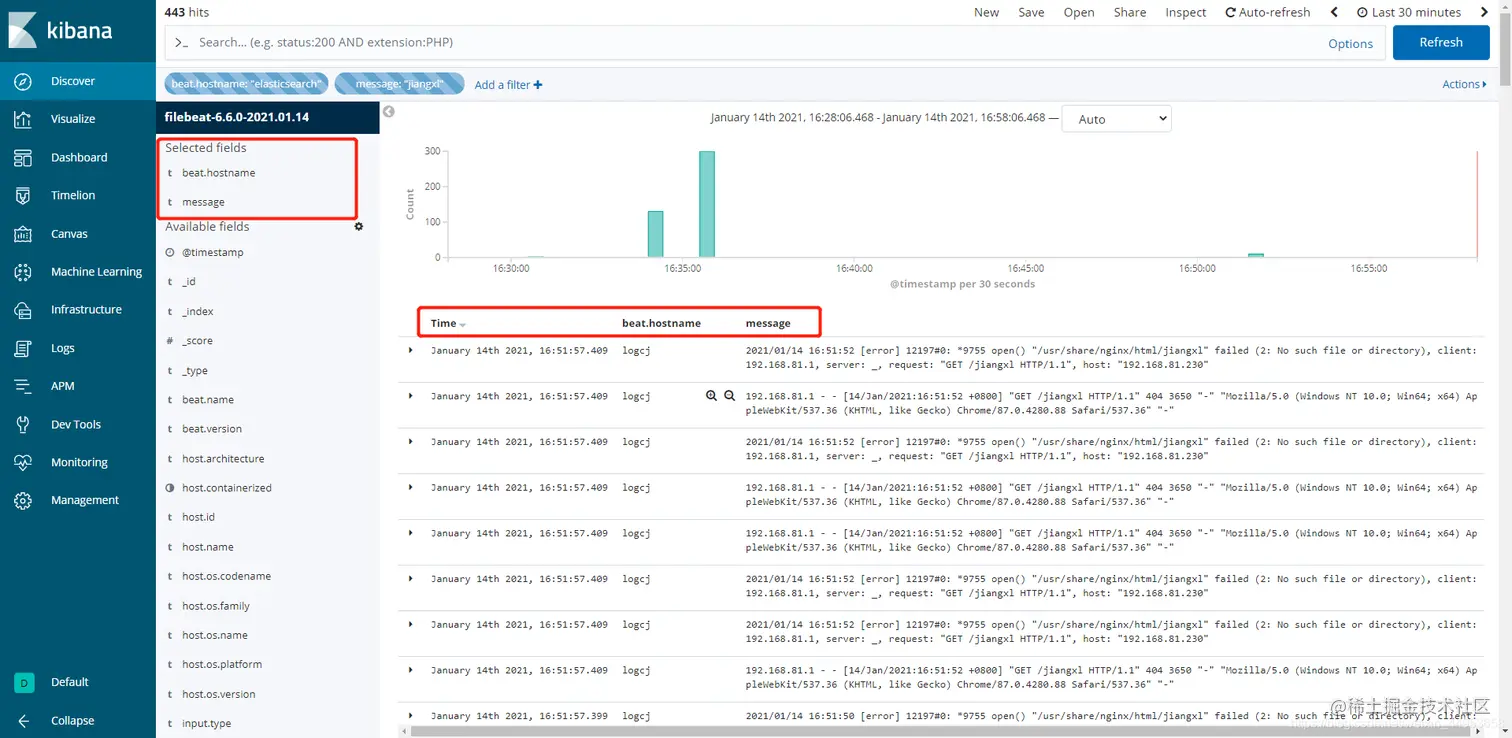Open the Timelion icon
Viewport: 1512px width, 738px height.
coord(23,196)
